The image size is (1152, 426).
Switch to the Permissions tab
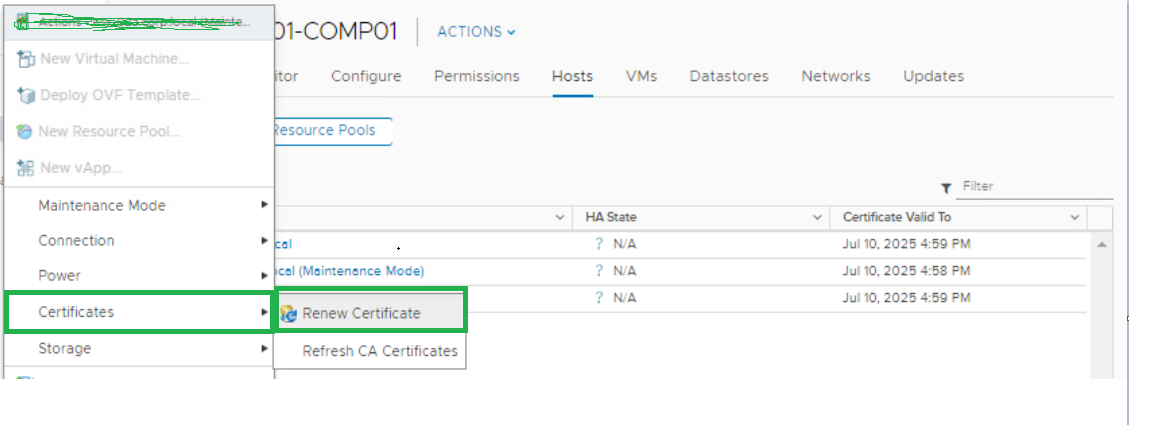pyautogui.click(x=477, y=76)
